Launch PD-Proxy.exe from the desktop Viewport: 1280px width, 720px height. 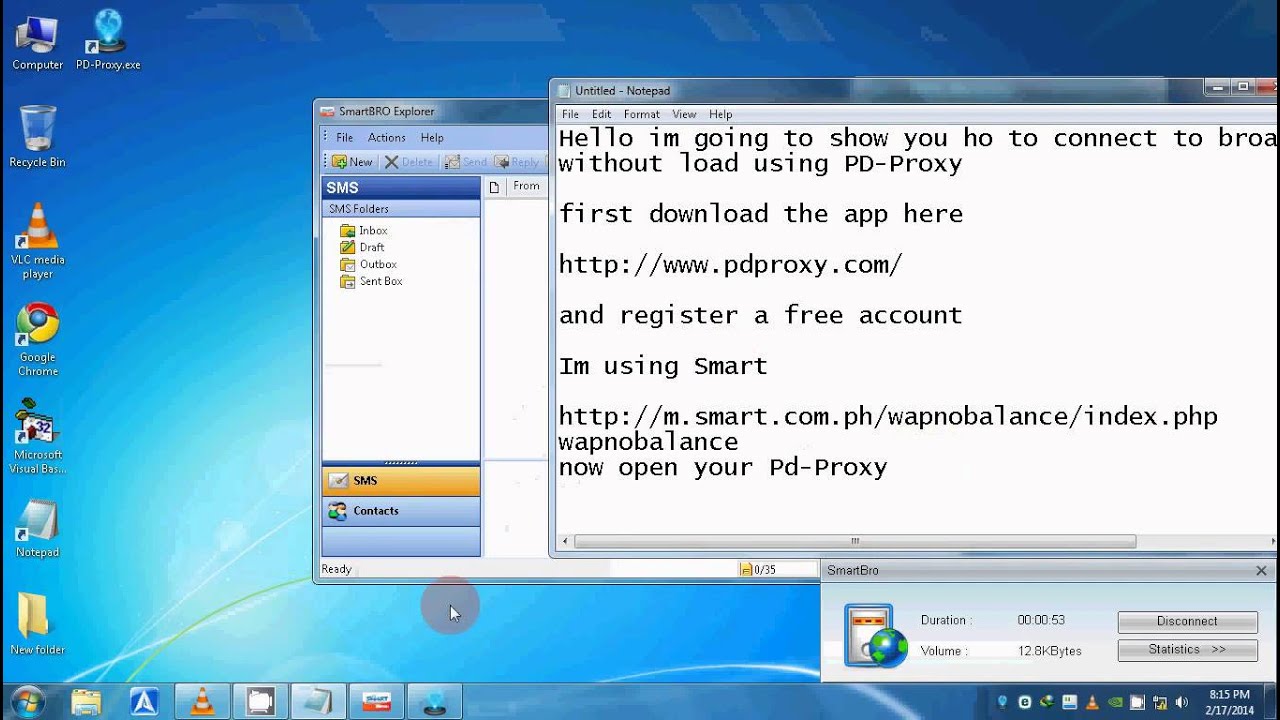coord(108,42)
